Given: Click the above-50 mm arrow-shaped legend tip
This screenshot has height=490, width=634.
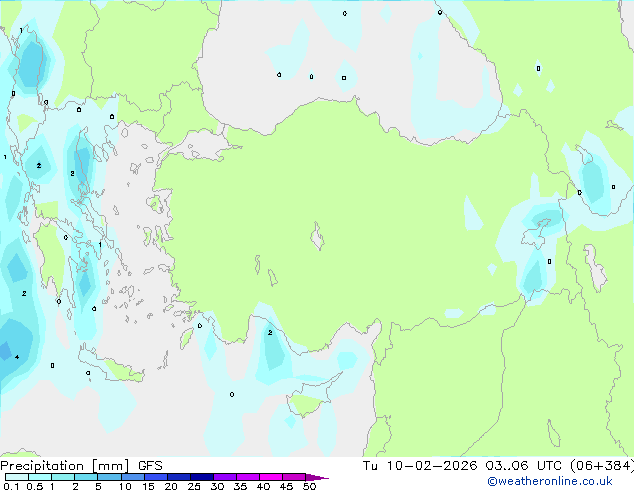Looking at the screenshot, I should pos(317,477).
